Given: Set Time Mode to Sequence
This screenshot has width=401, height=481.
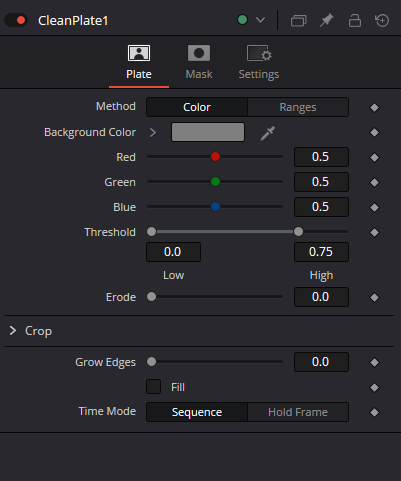Looking at the screenshot, I should [197, 412].
